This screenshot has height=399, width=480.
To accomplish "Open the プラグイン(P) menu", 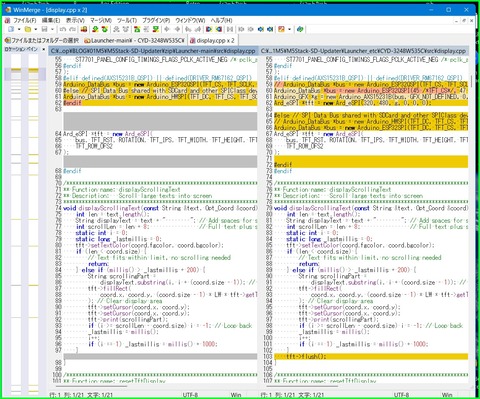I will (156, 20).
